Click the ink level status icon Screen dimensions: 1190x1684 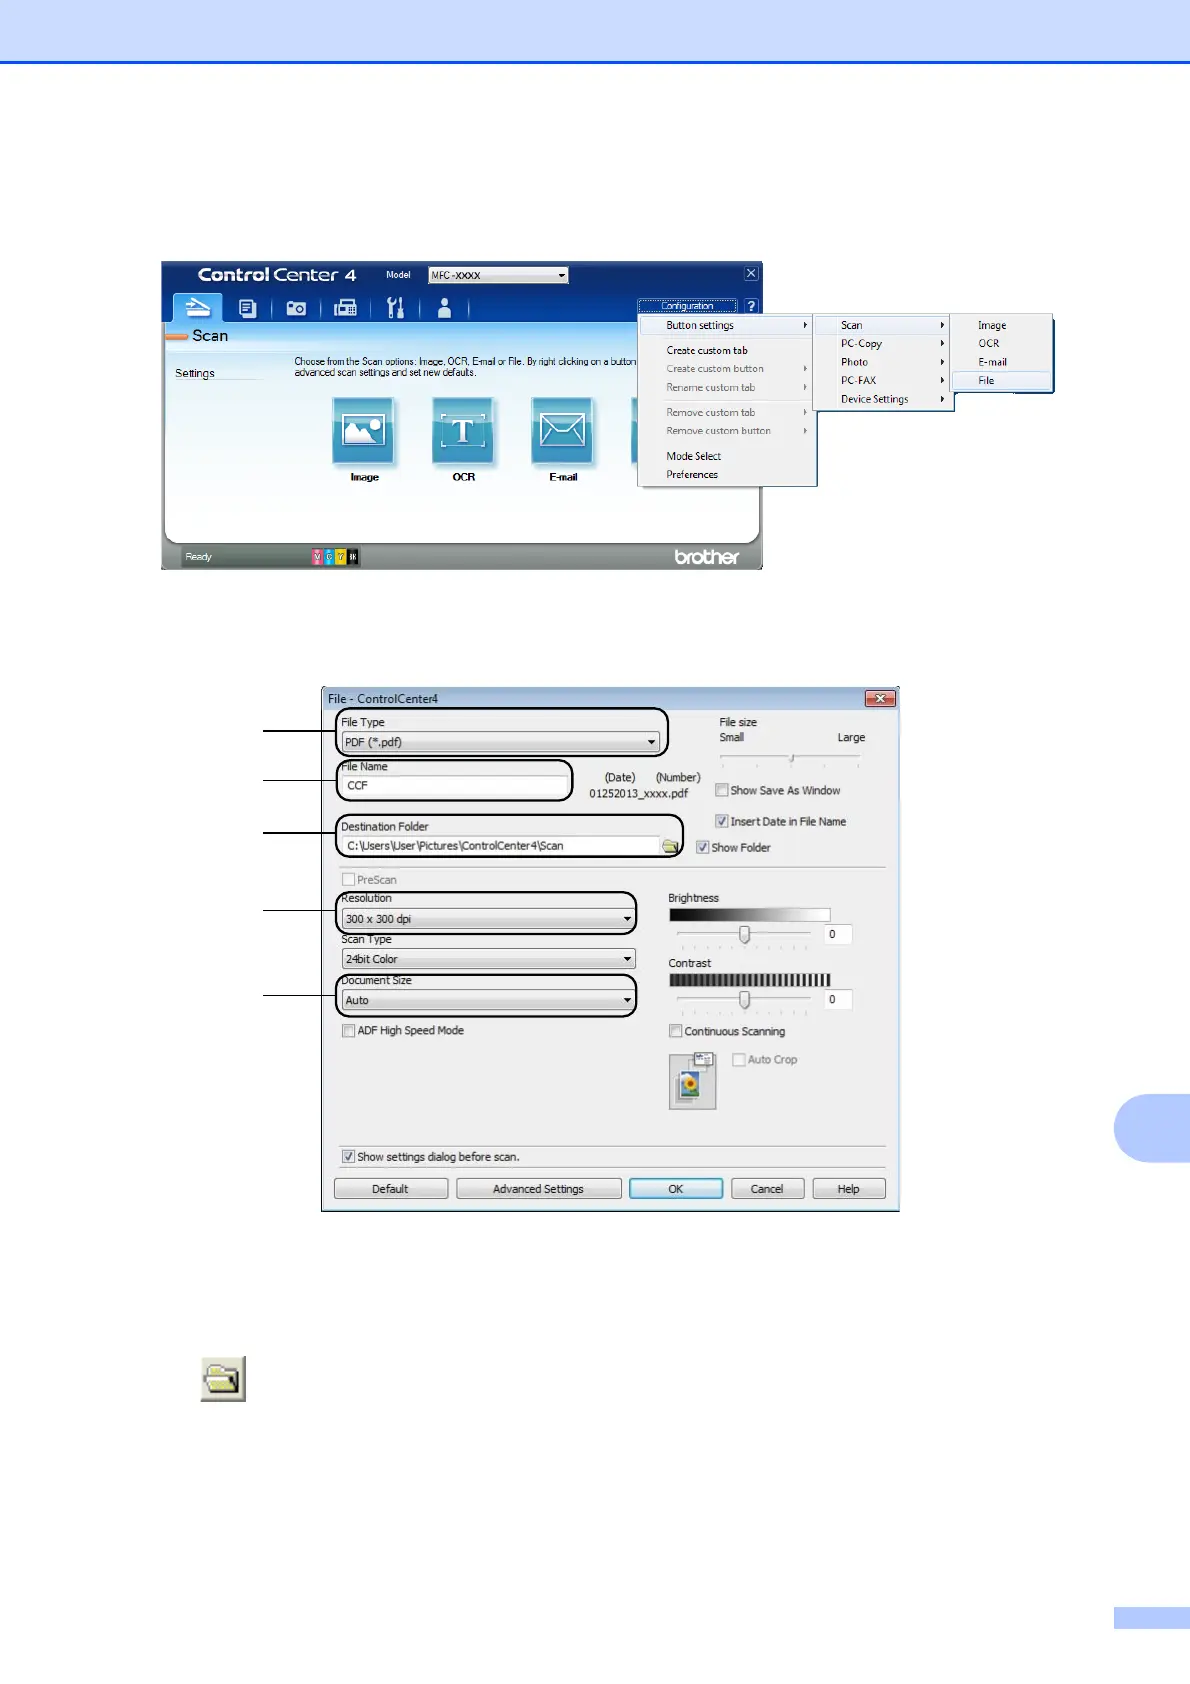pyautogui.click(x=335, y=557)
